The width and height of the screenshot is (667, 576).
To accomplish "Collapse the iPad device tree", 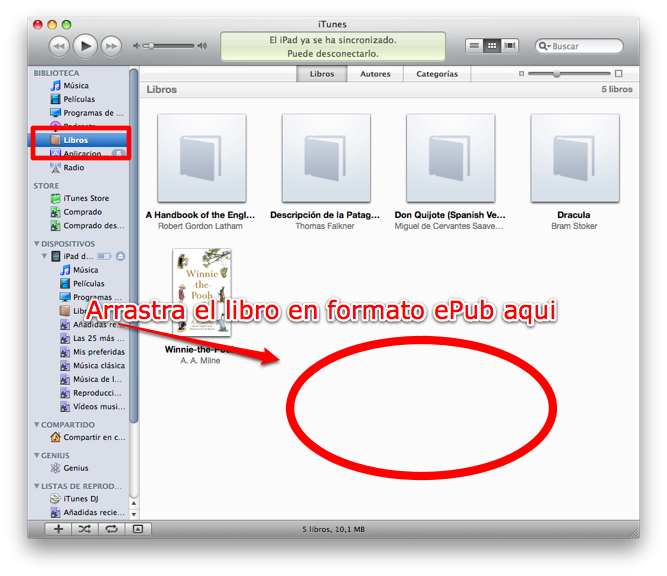I will pos(44,256).
